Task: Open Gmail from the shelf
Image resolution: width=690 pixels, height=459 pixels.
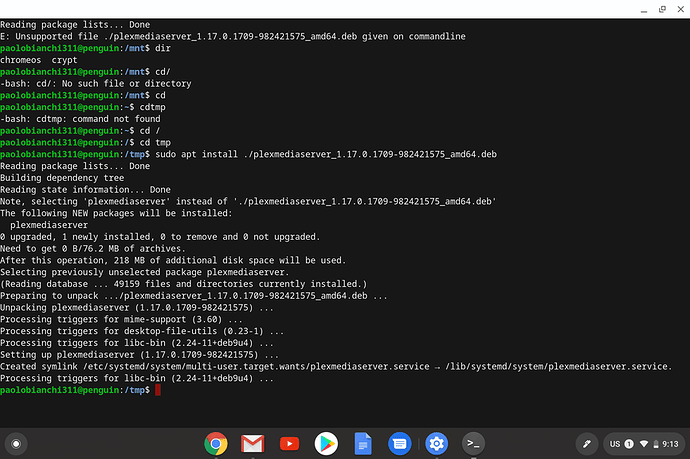Action: (x=253, y=444)
